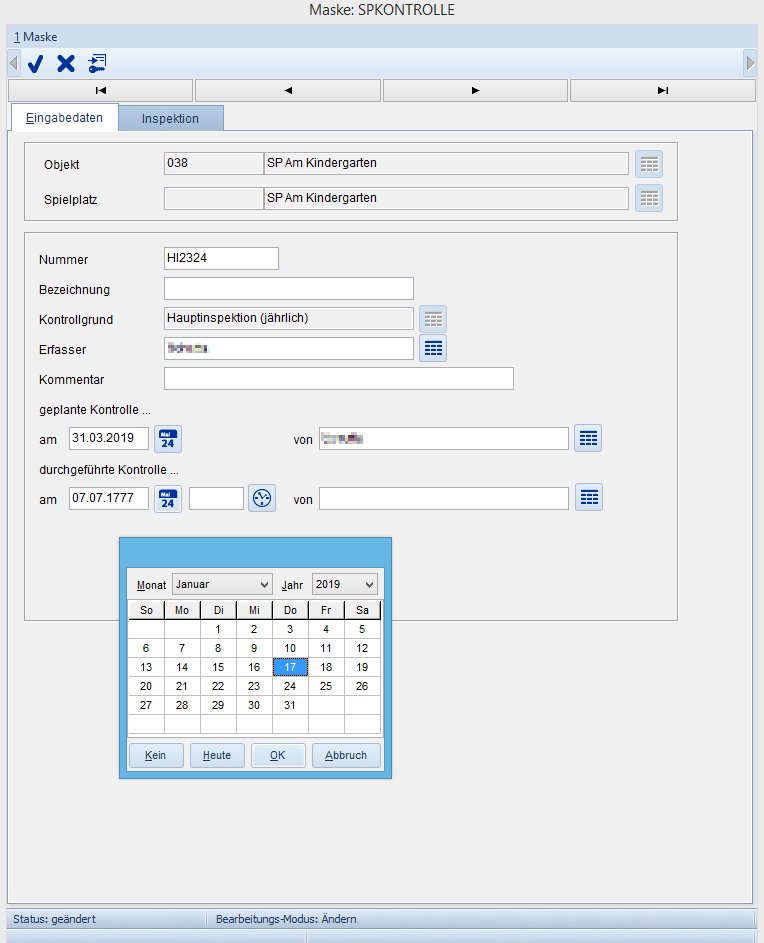
Task: Click the Kommentar text field
Action: click(339, 379)
